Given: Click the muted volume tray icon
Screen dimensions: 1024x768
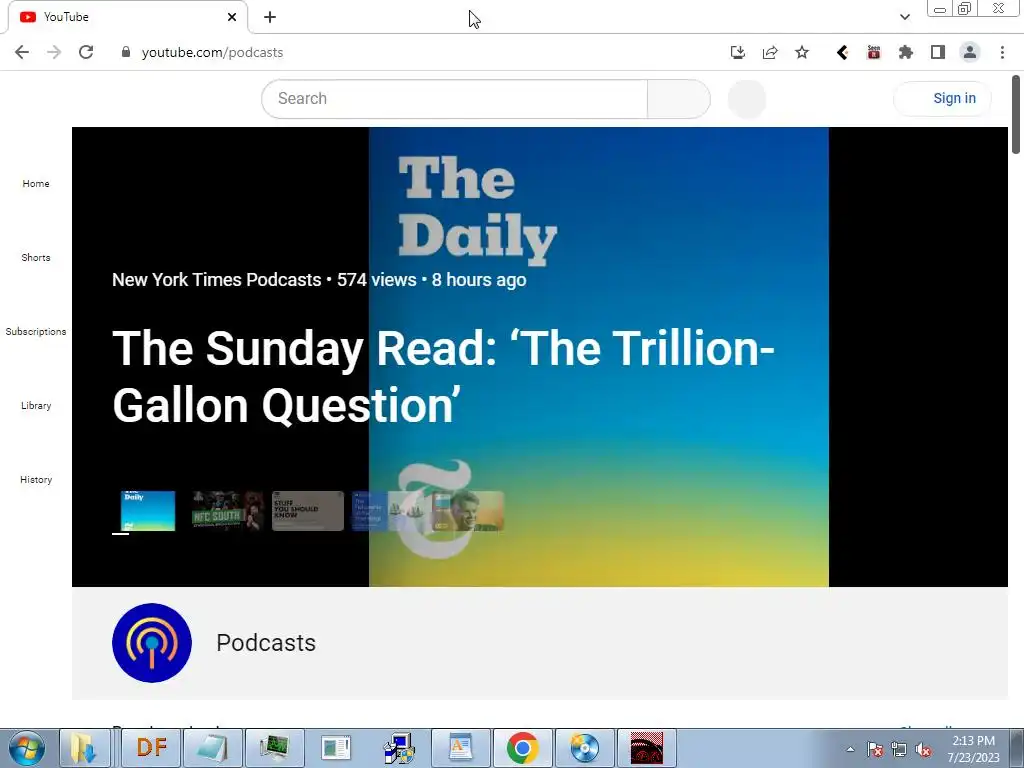Looking at the screenshot, I should click(x=923, y=749).
